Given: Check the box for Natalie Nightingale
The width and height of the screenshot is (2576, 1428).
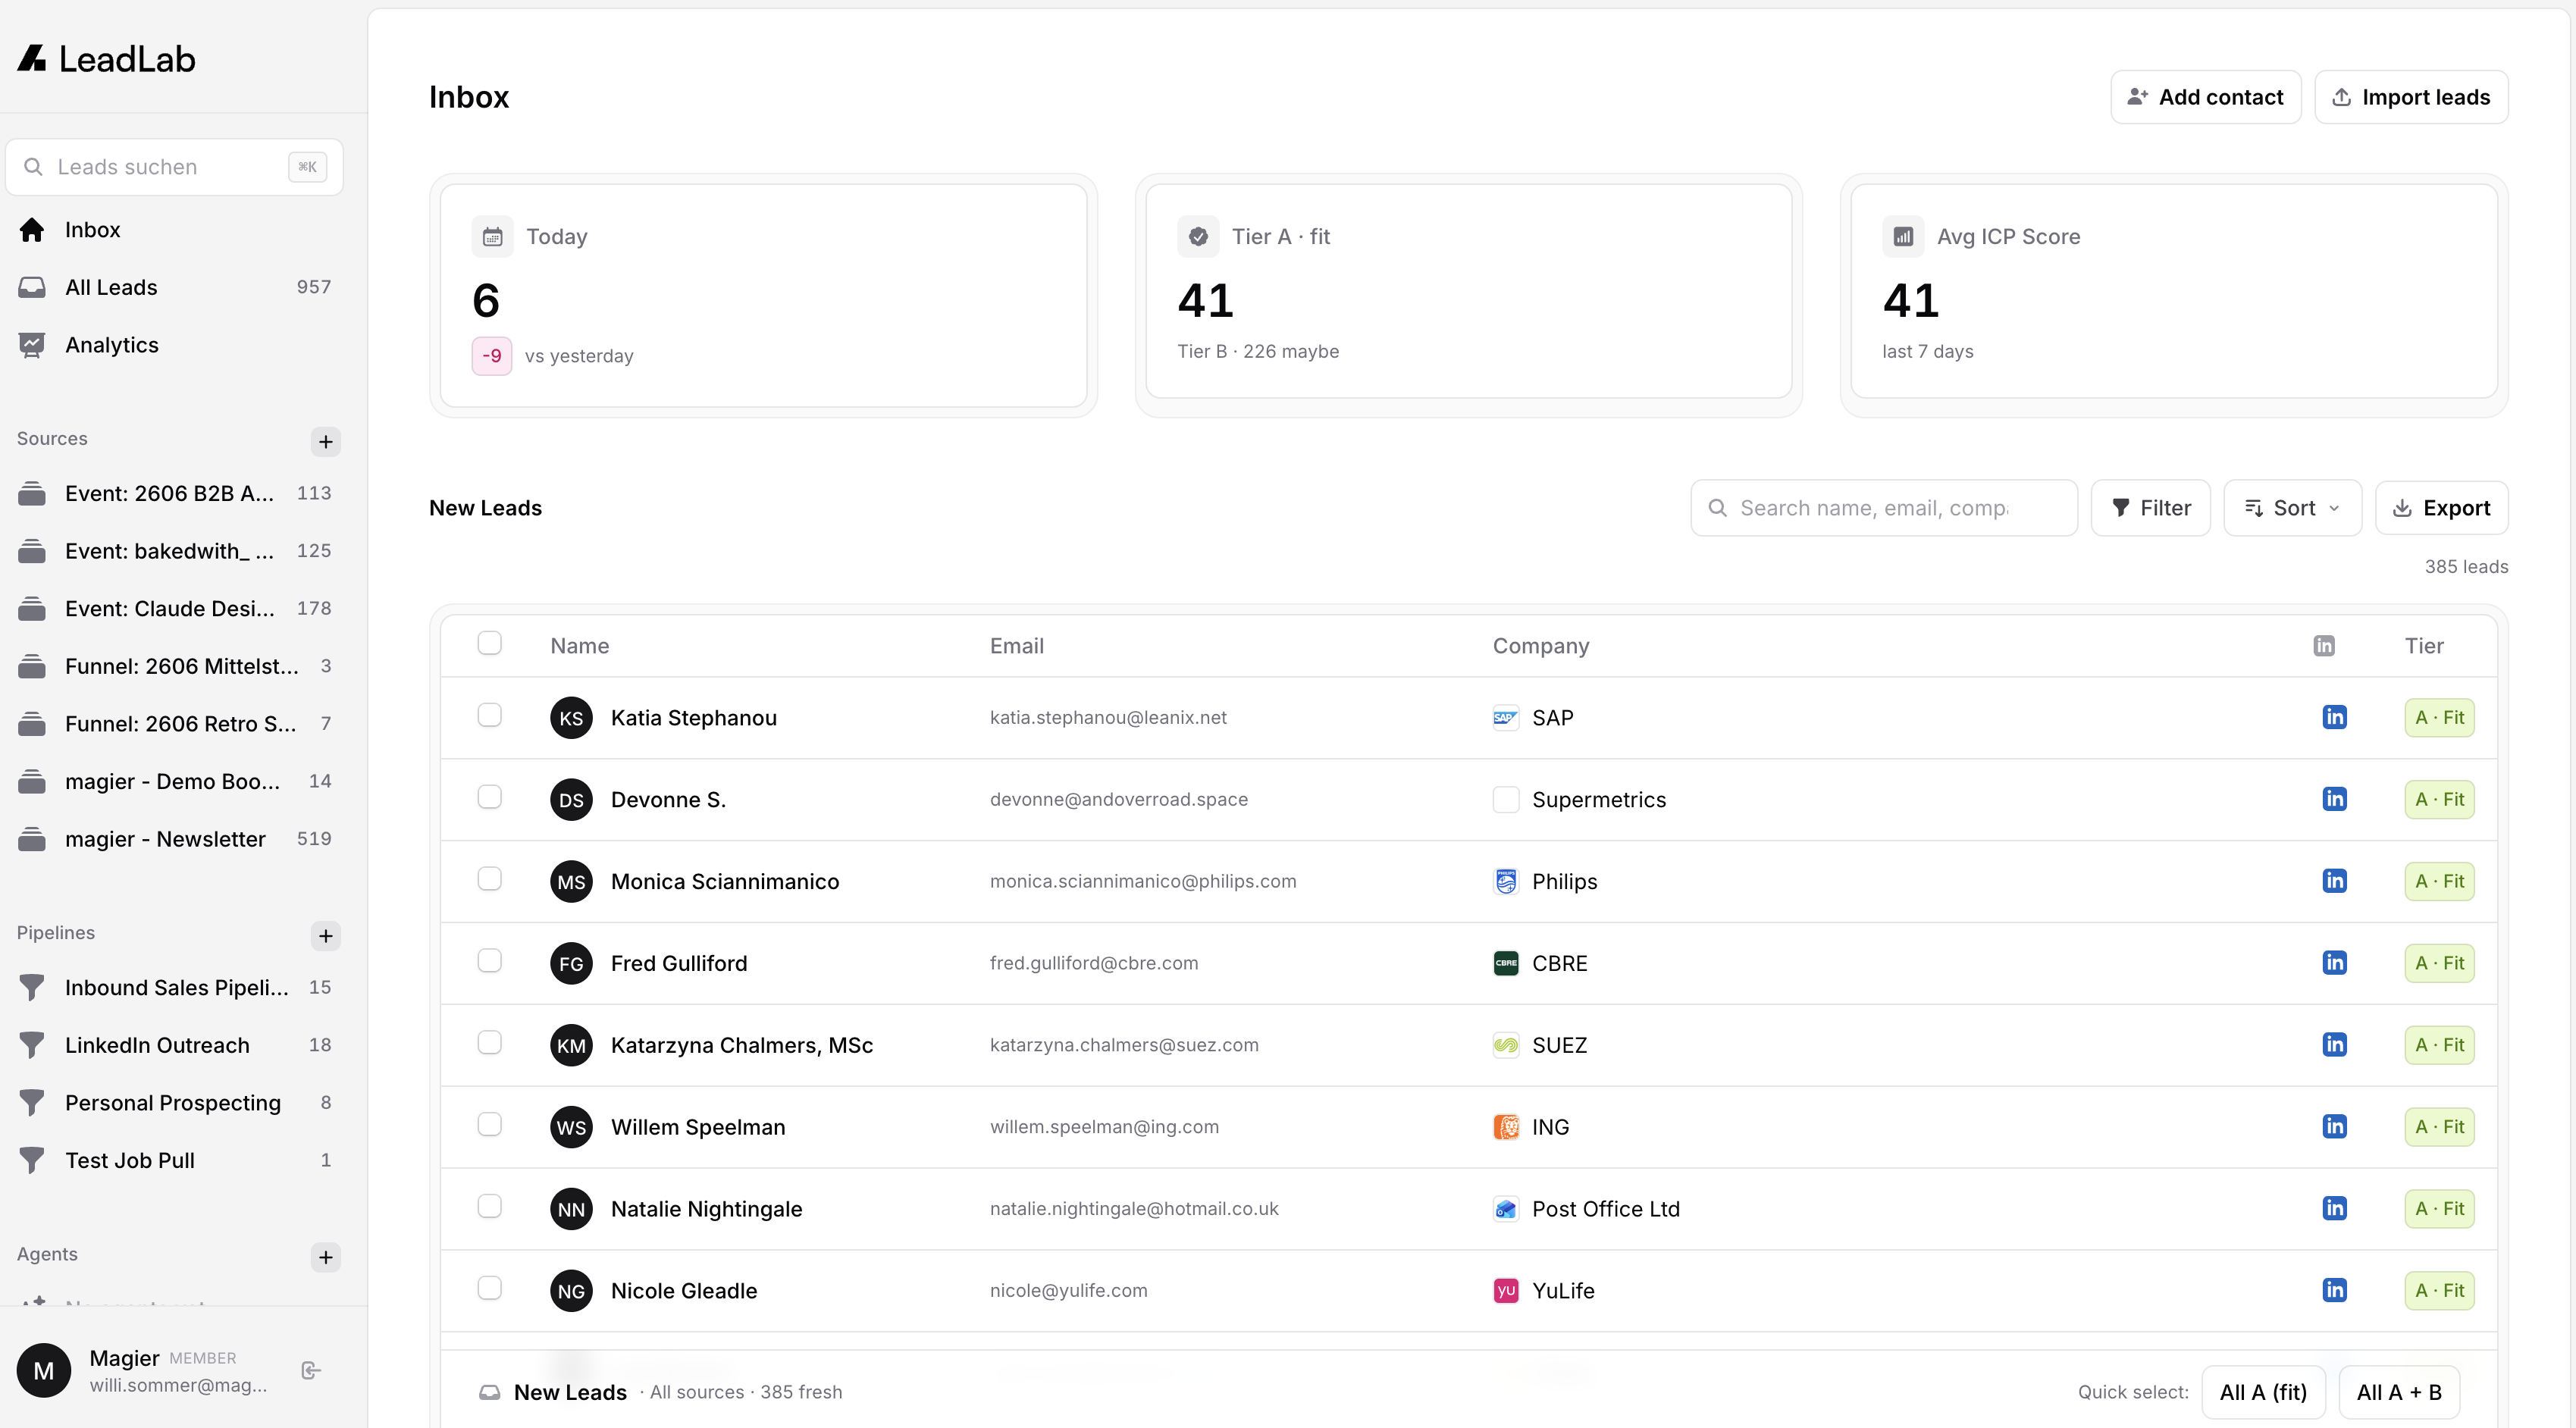Looking at the screenshot, I should coord(489,1207).
